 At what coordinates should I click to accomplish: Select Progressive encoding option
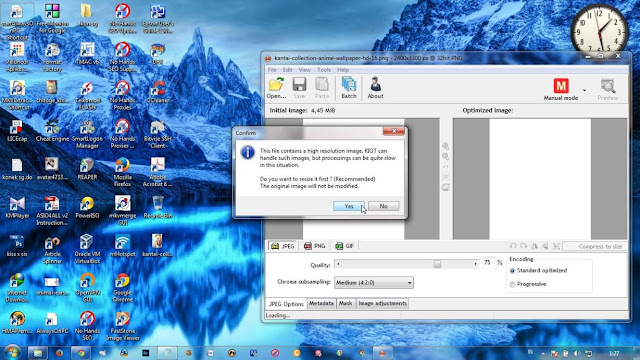pyautogui.click(x=513, y=284)
